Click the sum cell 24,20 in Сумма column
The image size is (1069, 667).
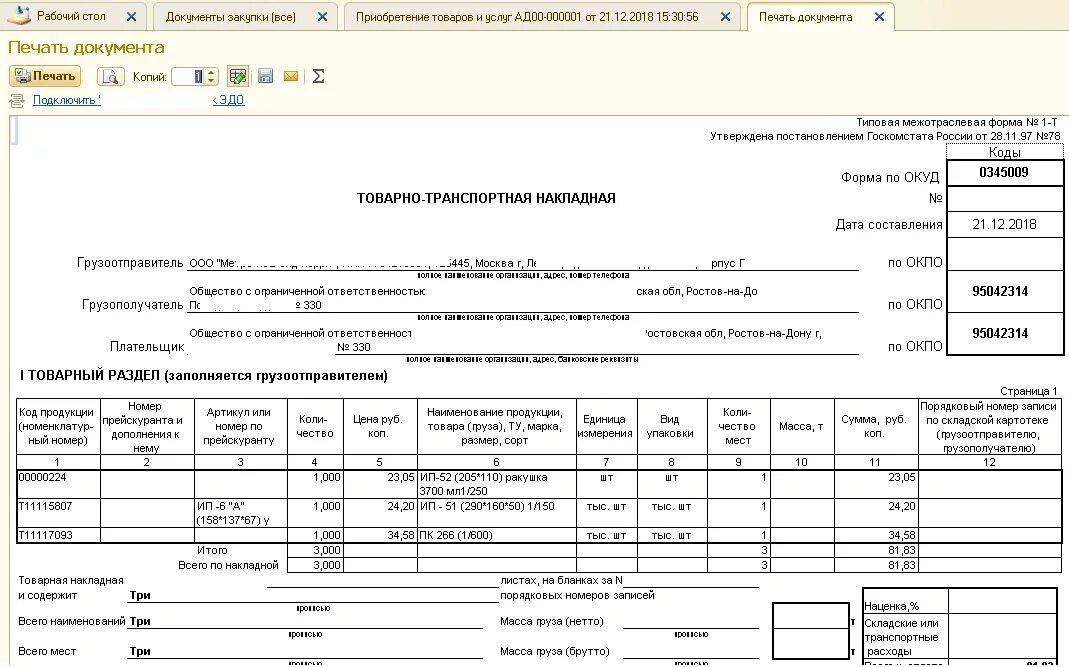tap(876, 513)
